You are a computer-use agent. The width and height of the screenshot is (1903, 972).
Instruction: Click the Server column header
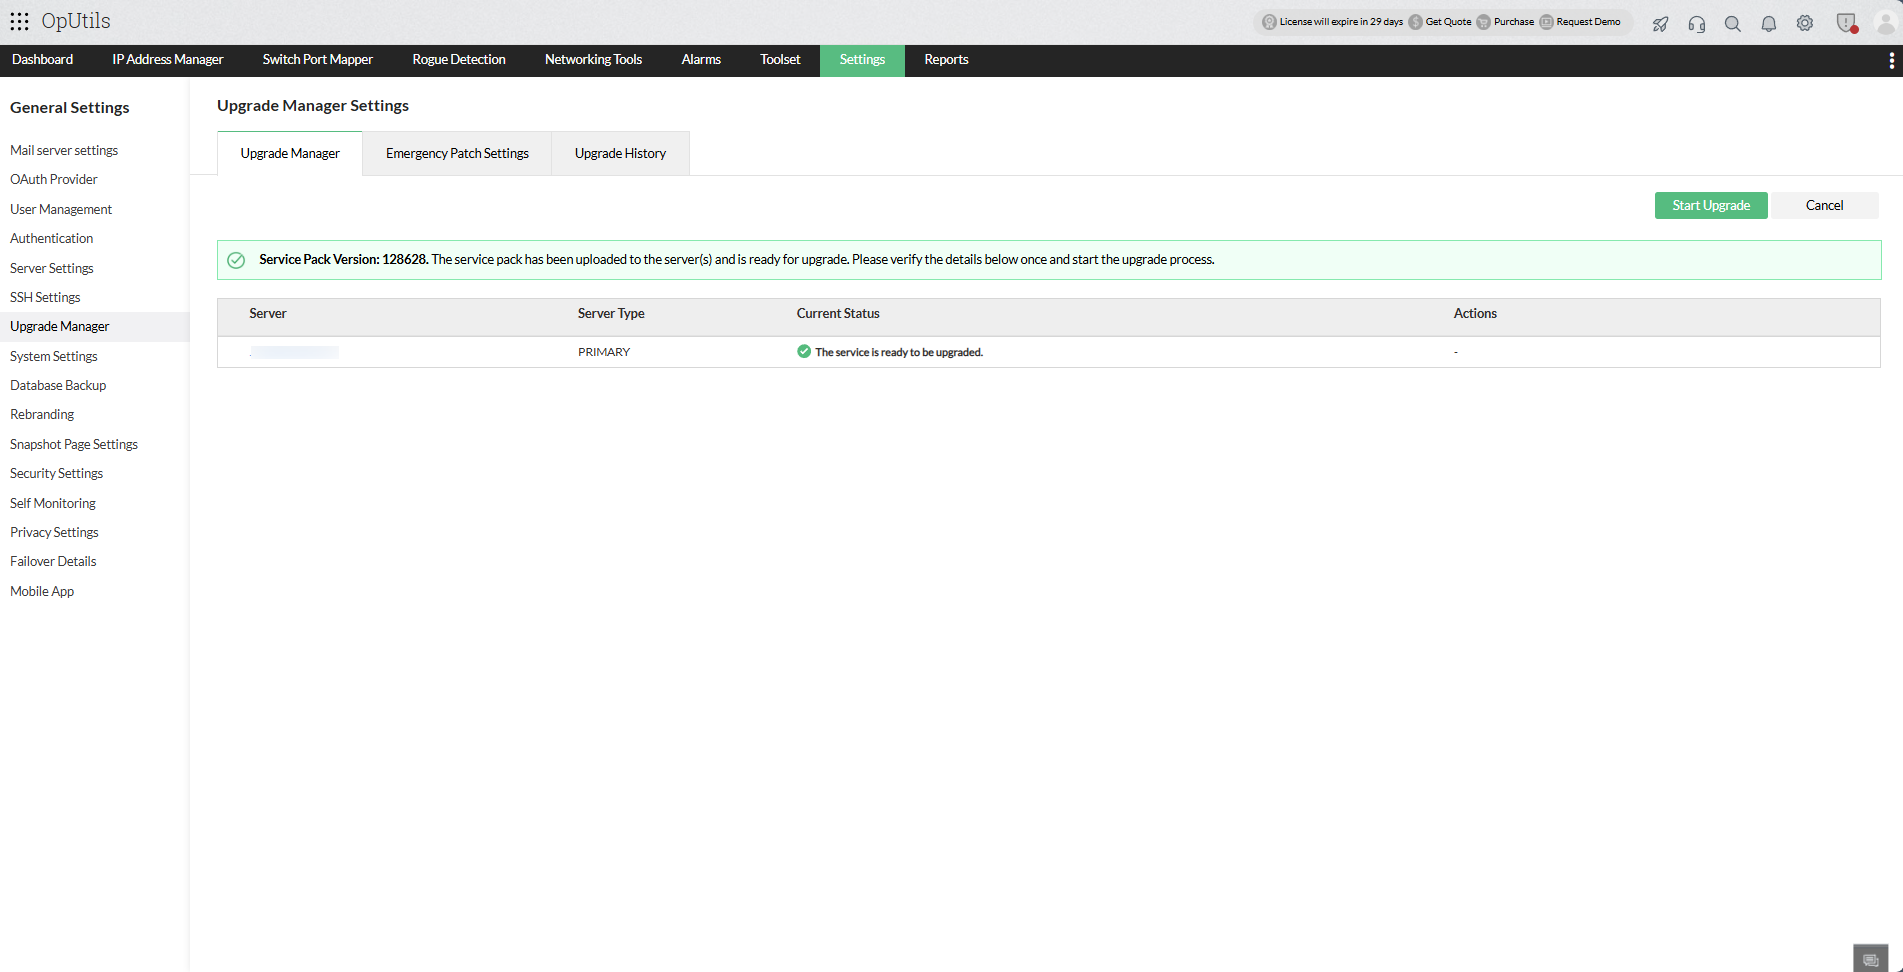pos(268,314)
